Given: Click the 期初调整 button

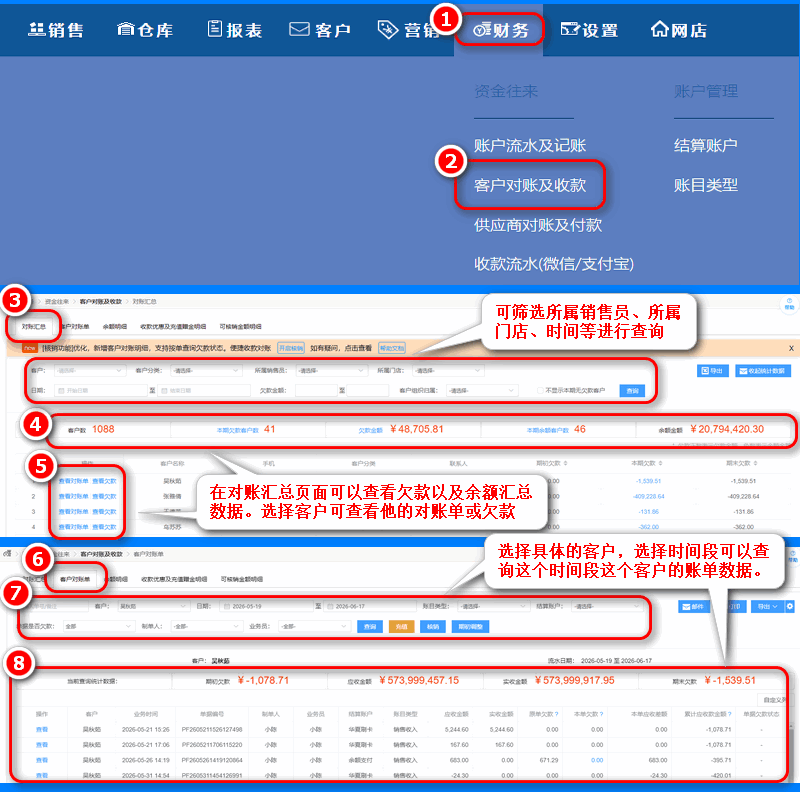Looking at the screenshot, I should pos(470,627).
